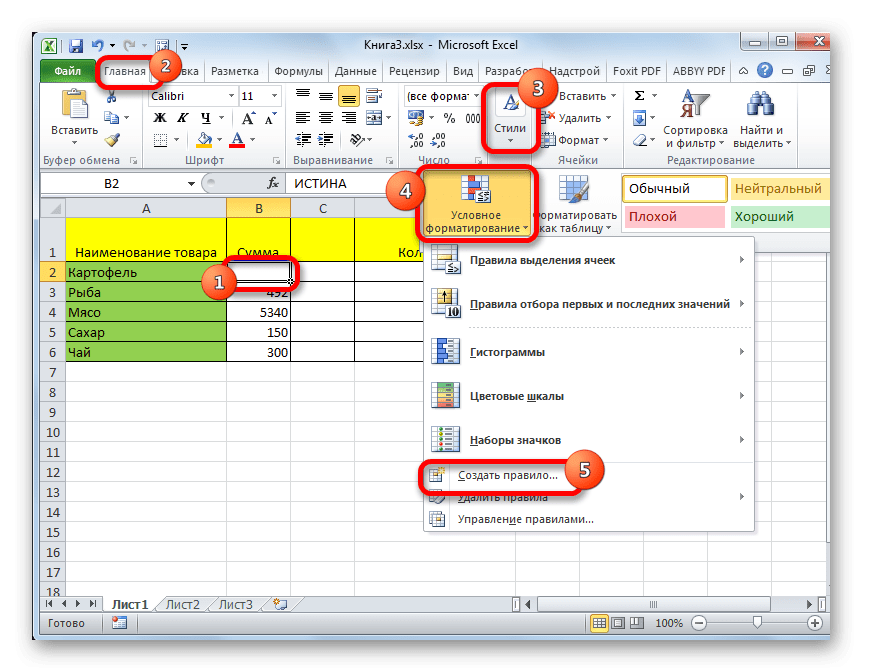Click the Fill down arrow icon
Image resolution: width=880 pixels, height=672 pixels.
coord(639,118)
